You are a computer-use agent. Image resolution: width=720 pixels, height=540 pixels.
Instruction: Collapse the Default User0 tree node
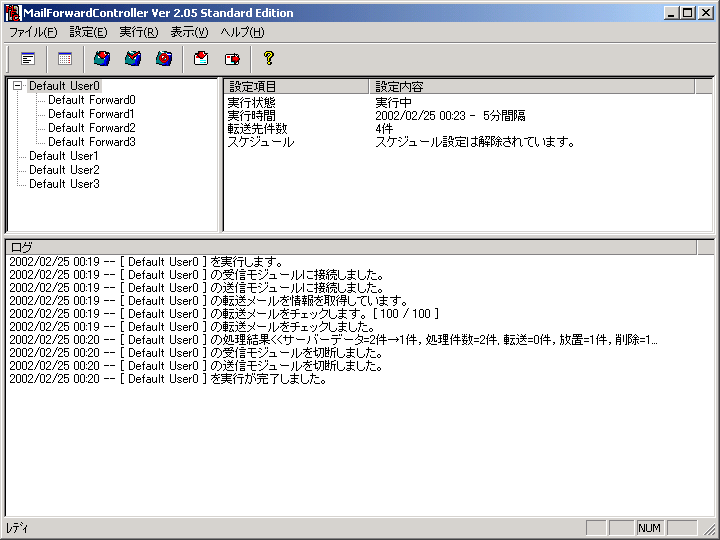click(17, 86)
